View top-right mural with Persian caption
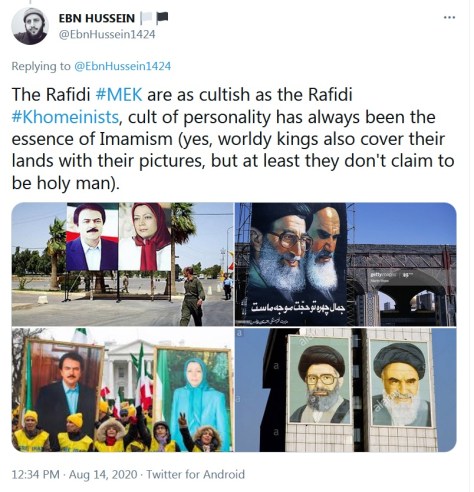Screen dimensions: 474x492 [x=346, y=264]
